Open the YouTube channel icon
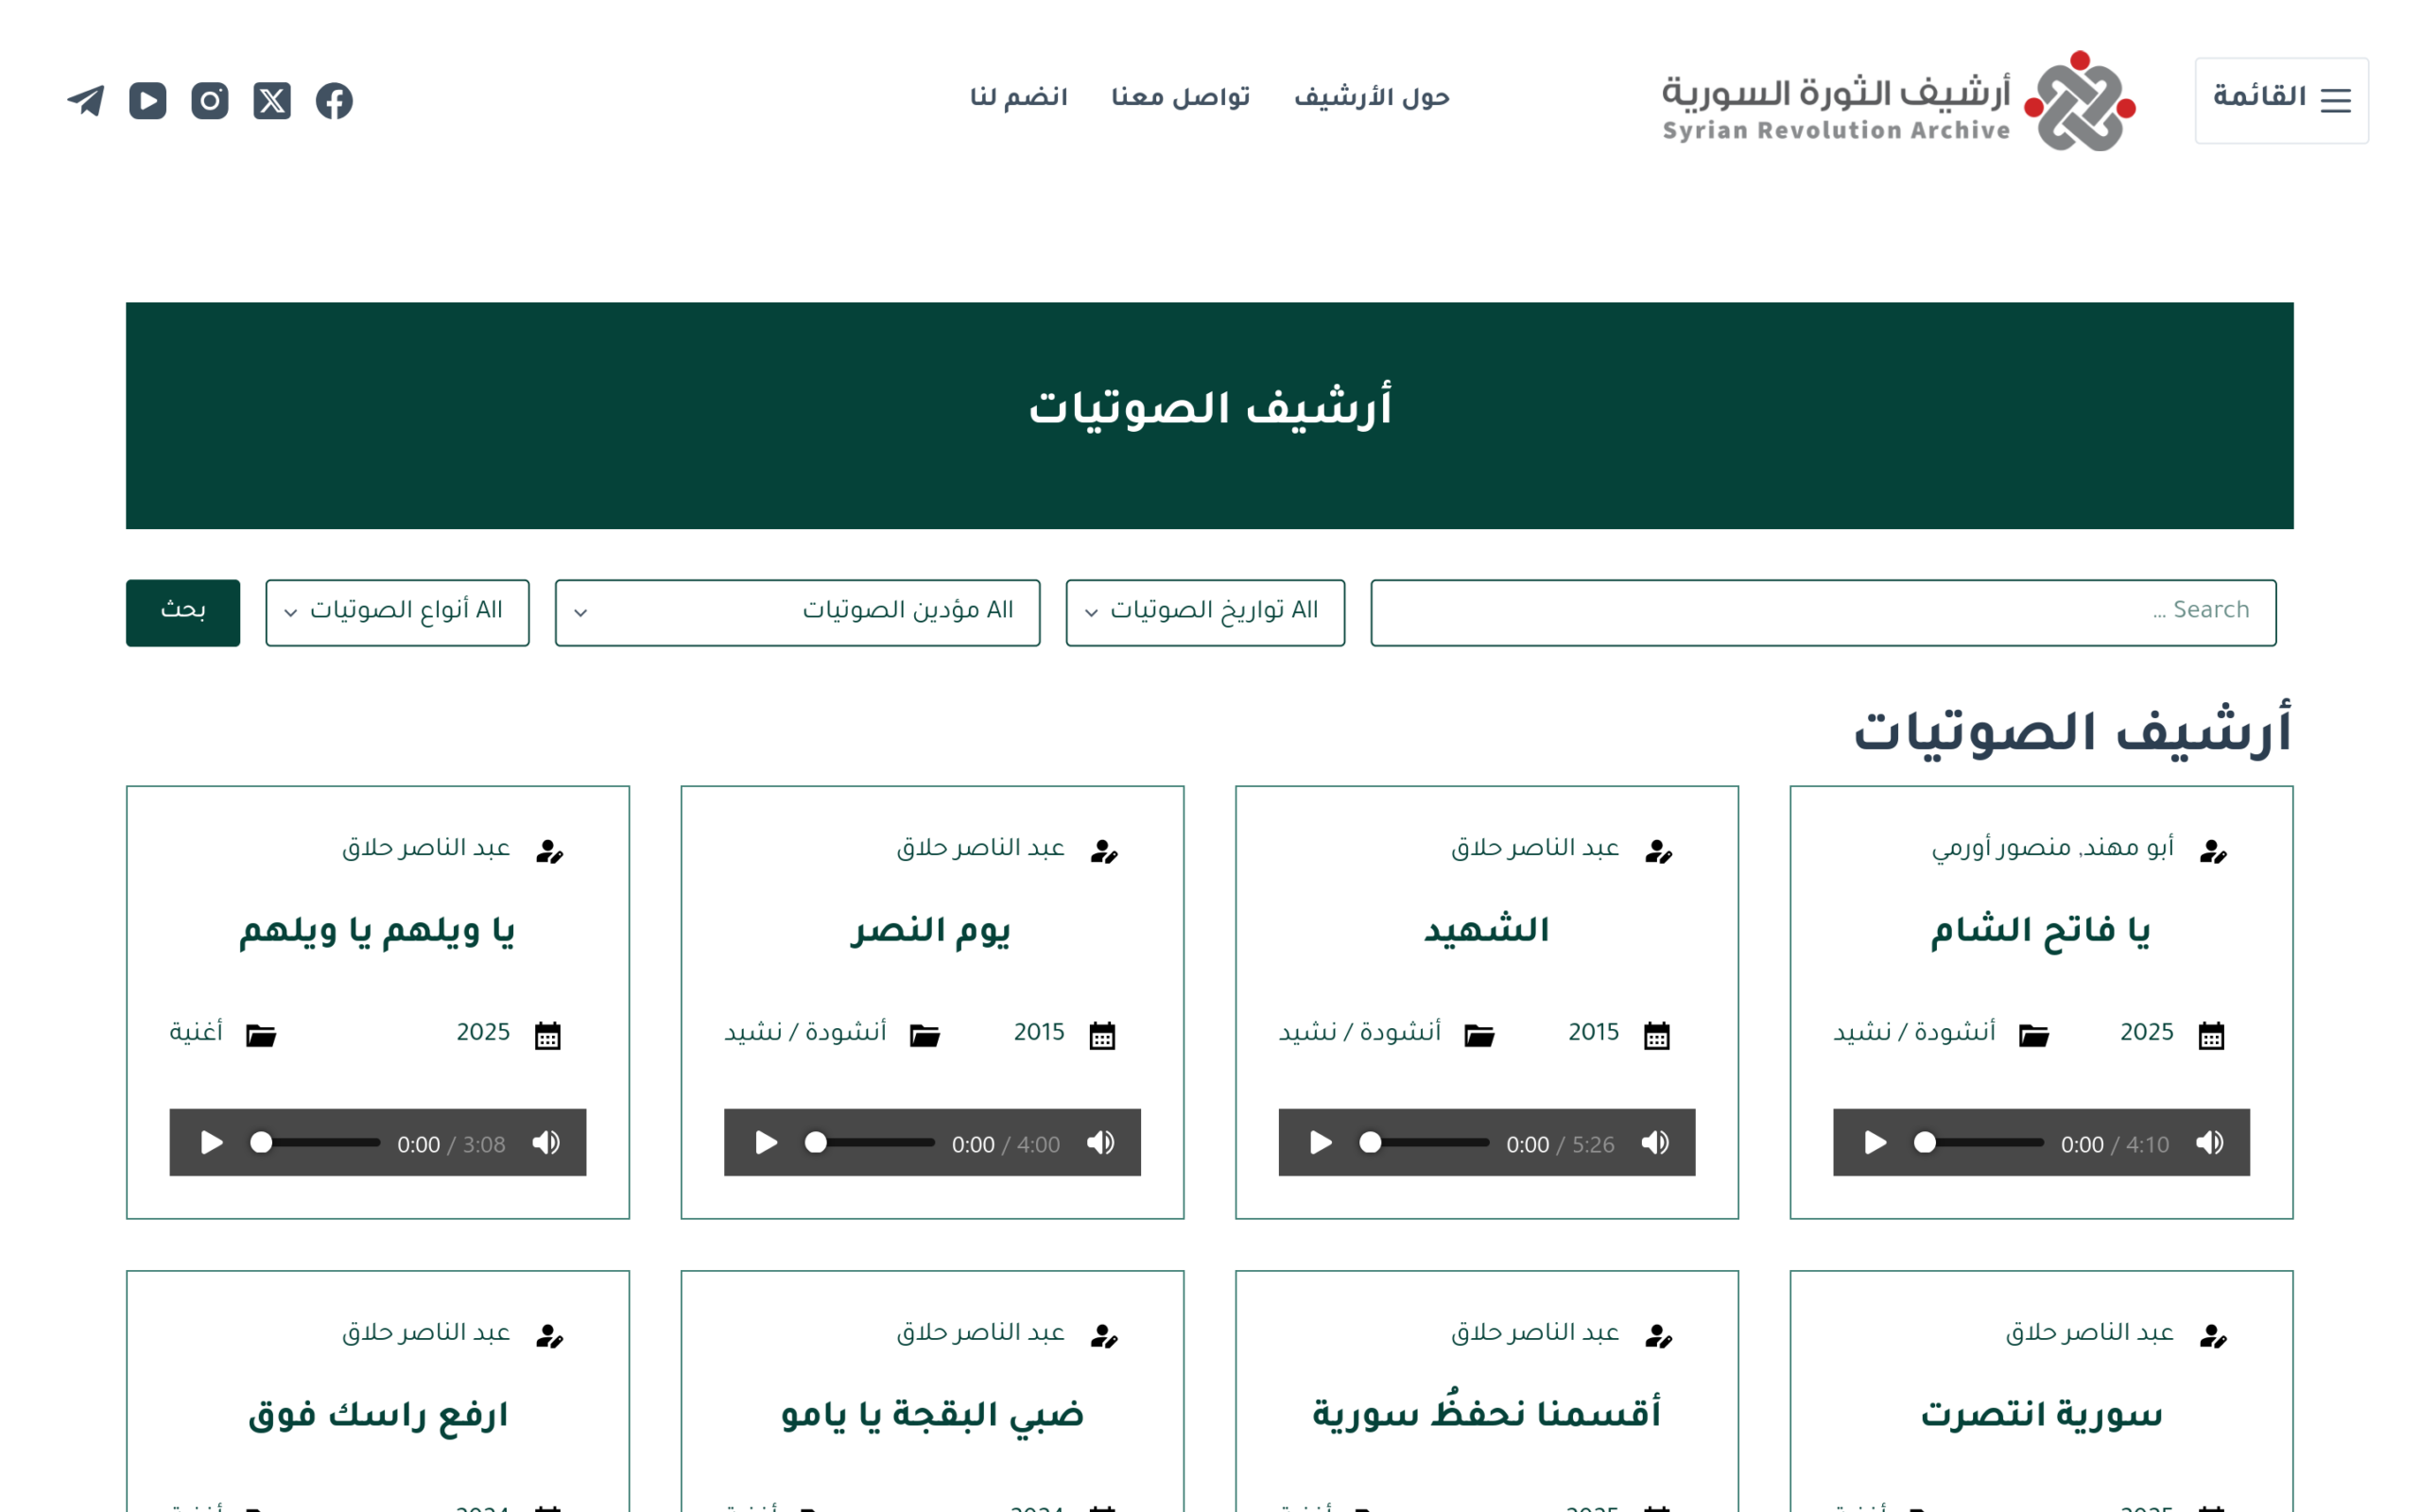Screen dimensions: 2420x1512 [148, 100]
